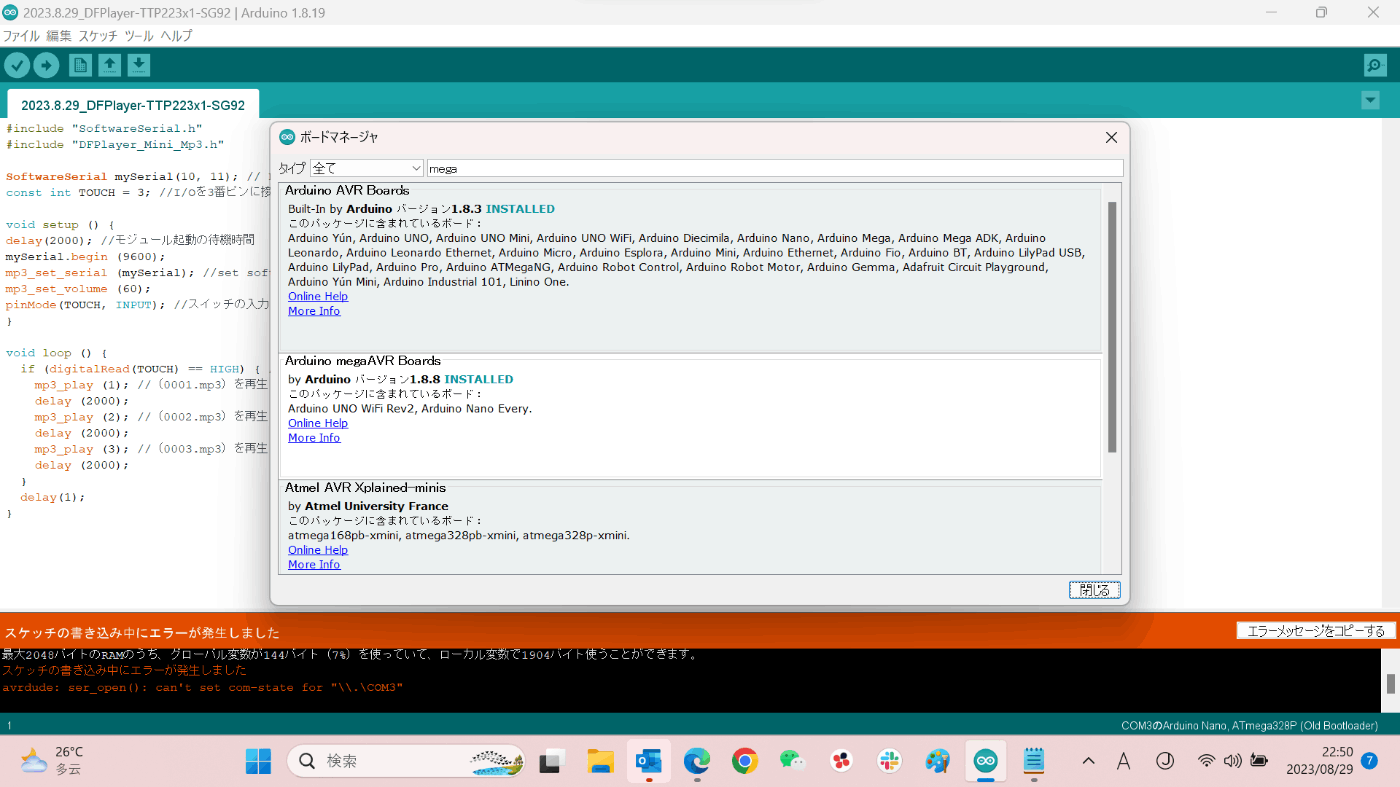Click the Board Manager list scrollbar
Image resolution: width=1400 pixels, height=787 pixels.
[1111, 326]
